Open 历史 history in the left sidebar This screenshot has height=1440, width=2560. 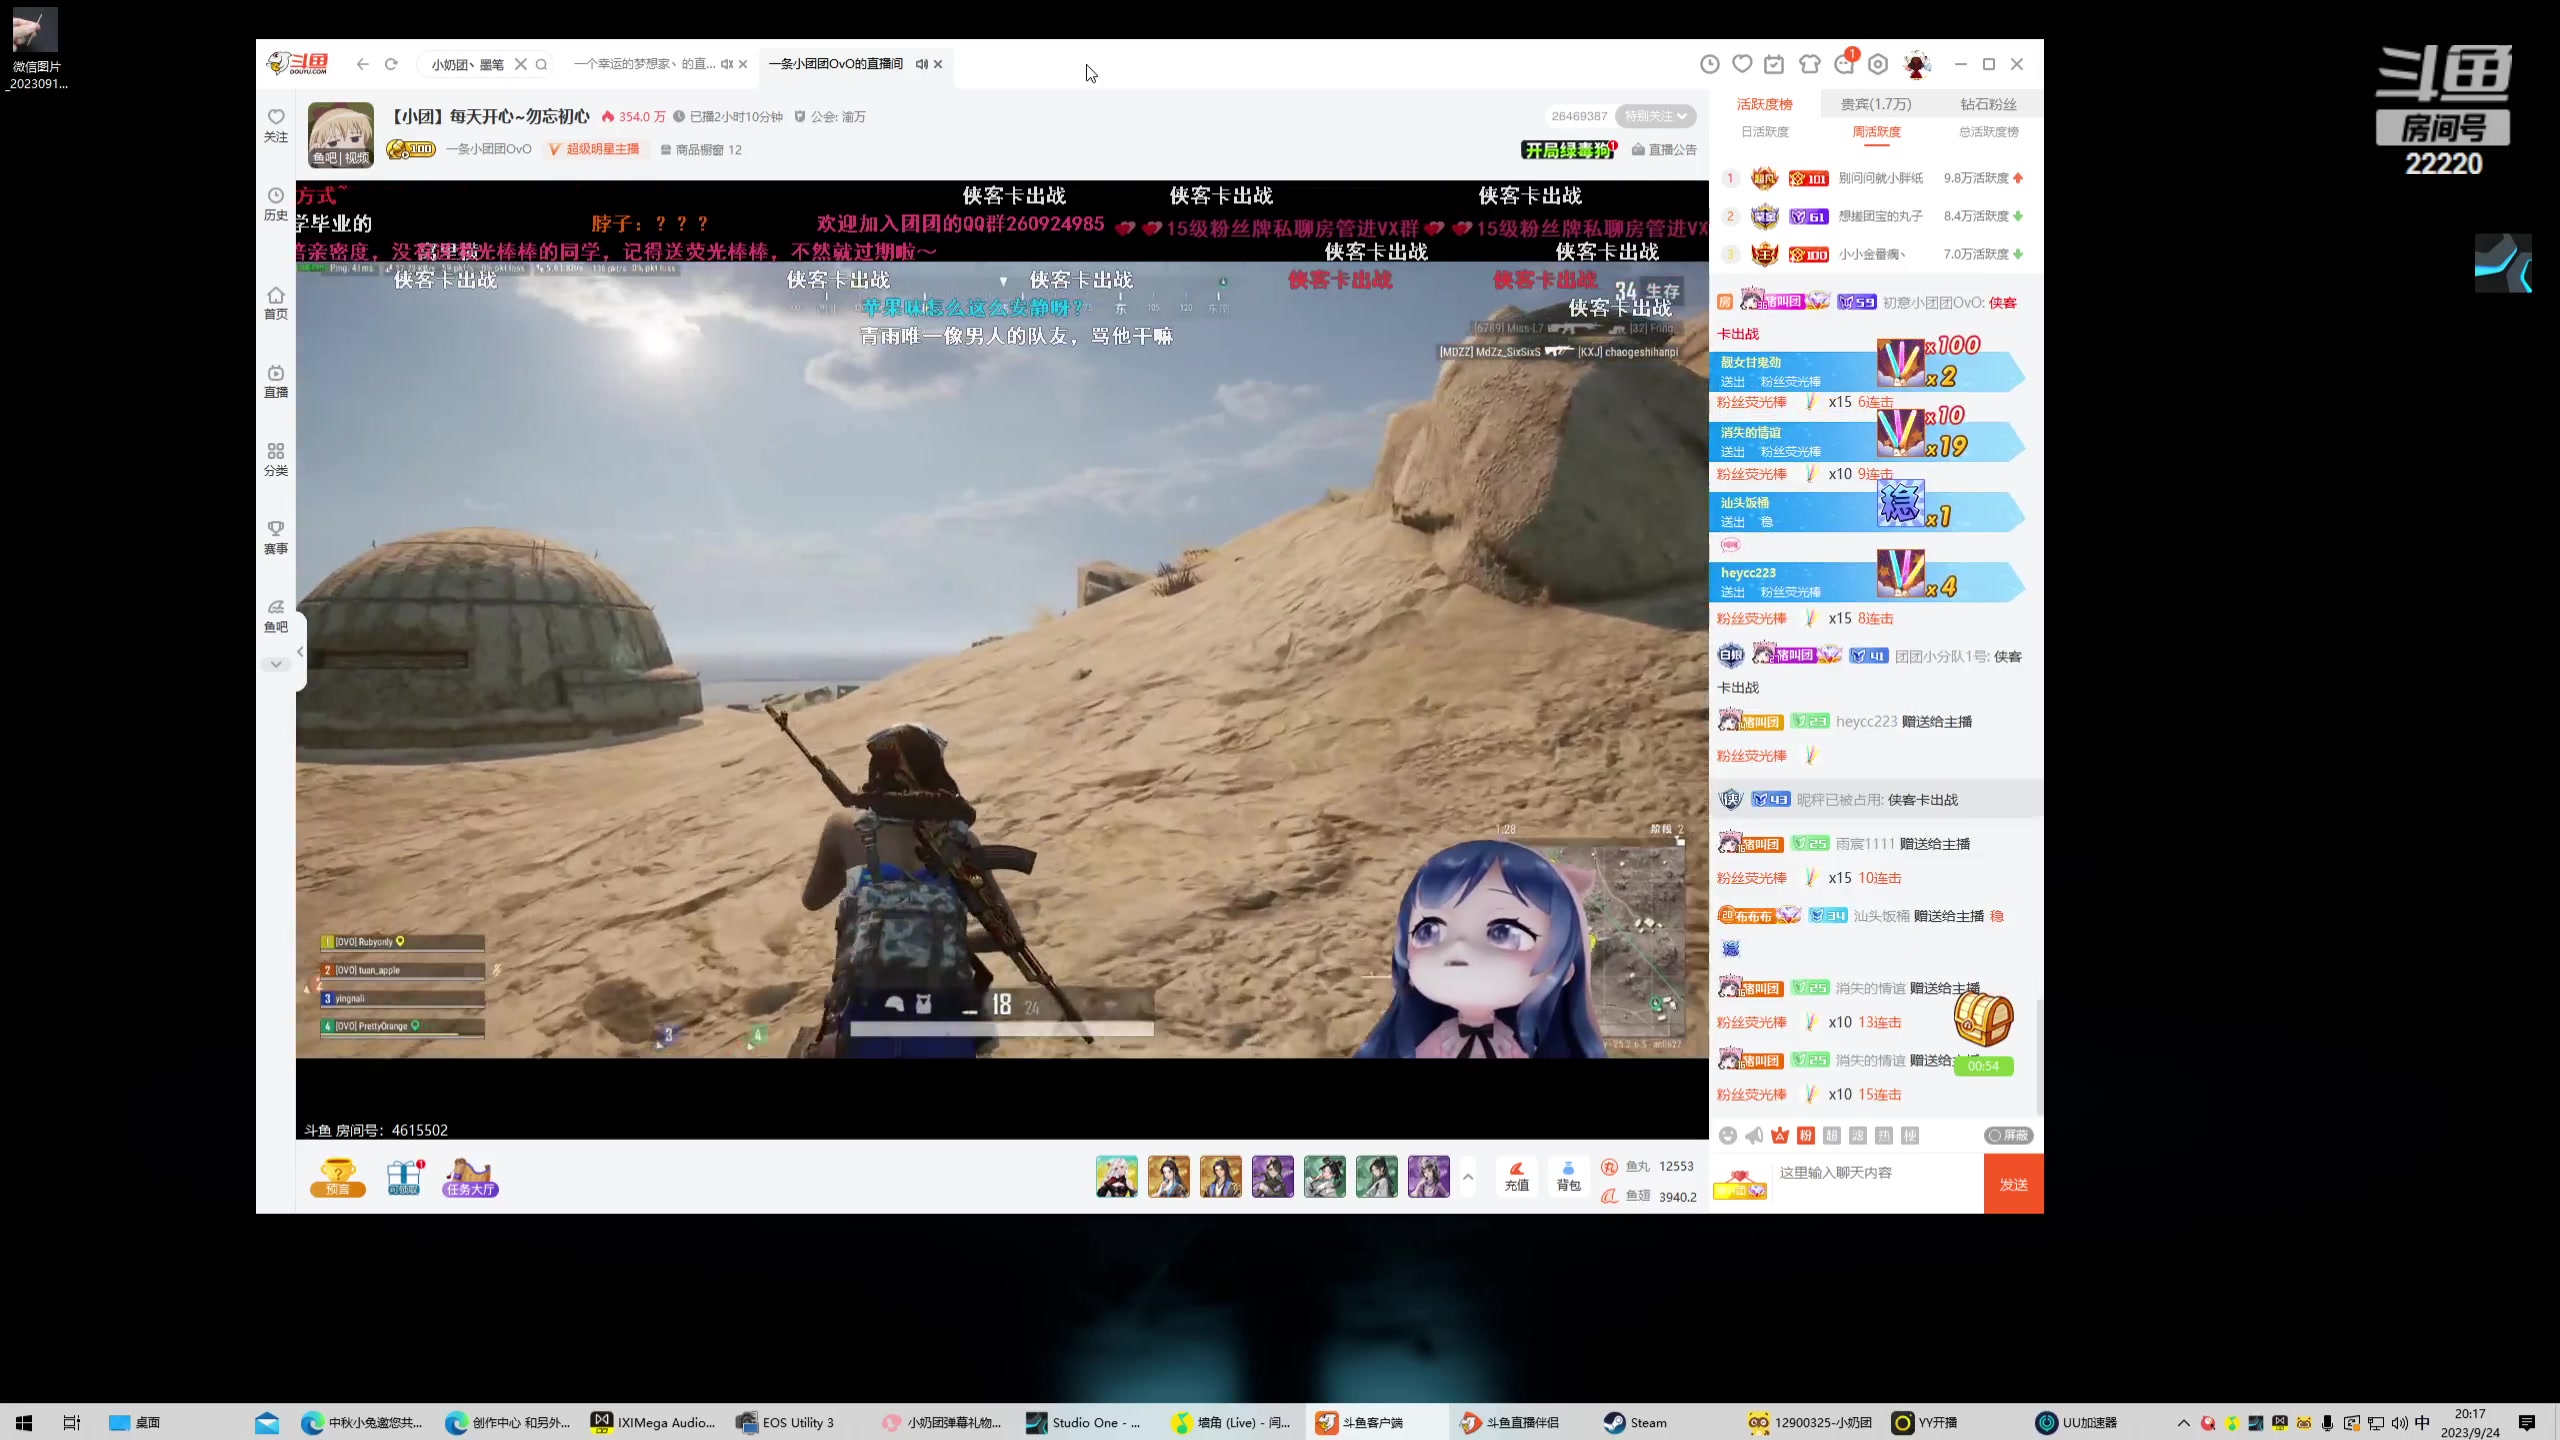[x=276, y=203]
